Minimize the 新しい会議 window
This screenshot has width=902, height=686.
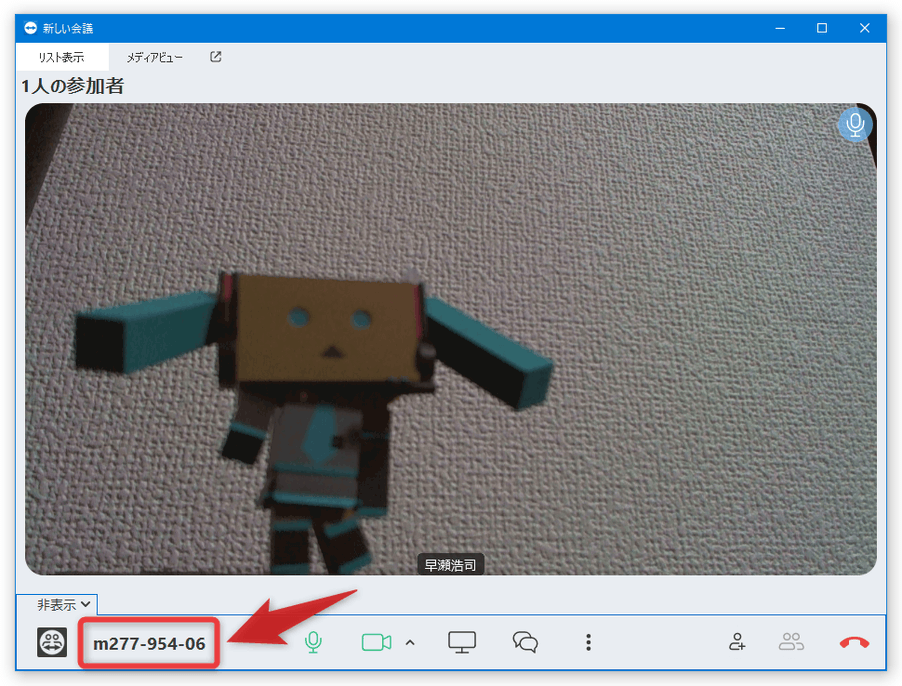pos(780,28)
